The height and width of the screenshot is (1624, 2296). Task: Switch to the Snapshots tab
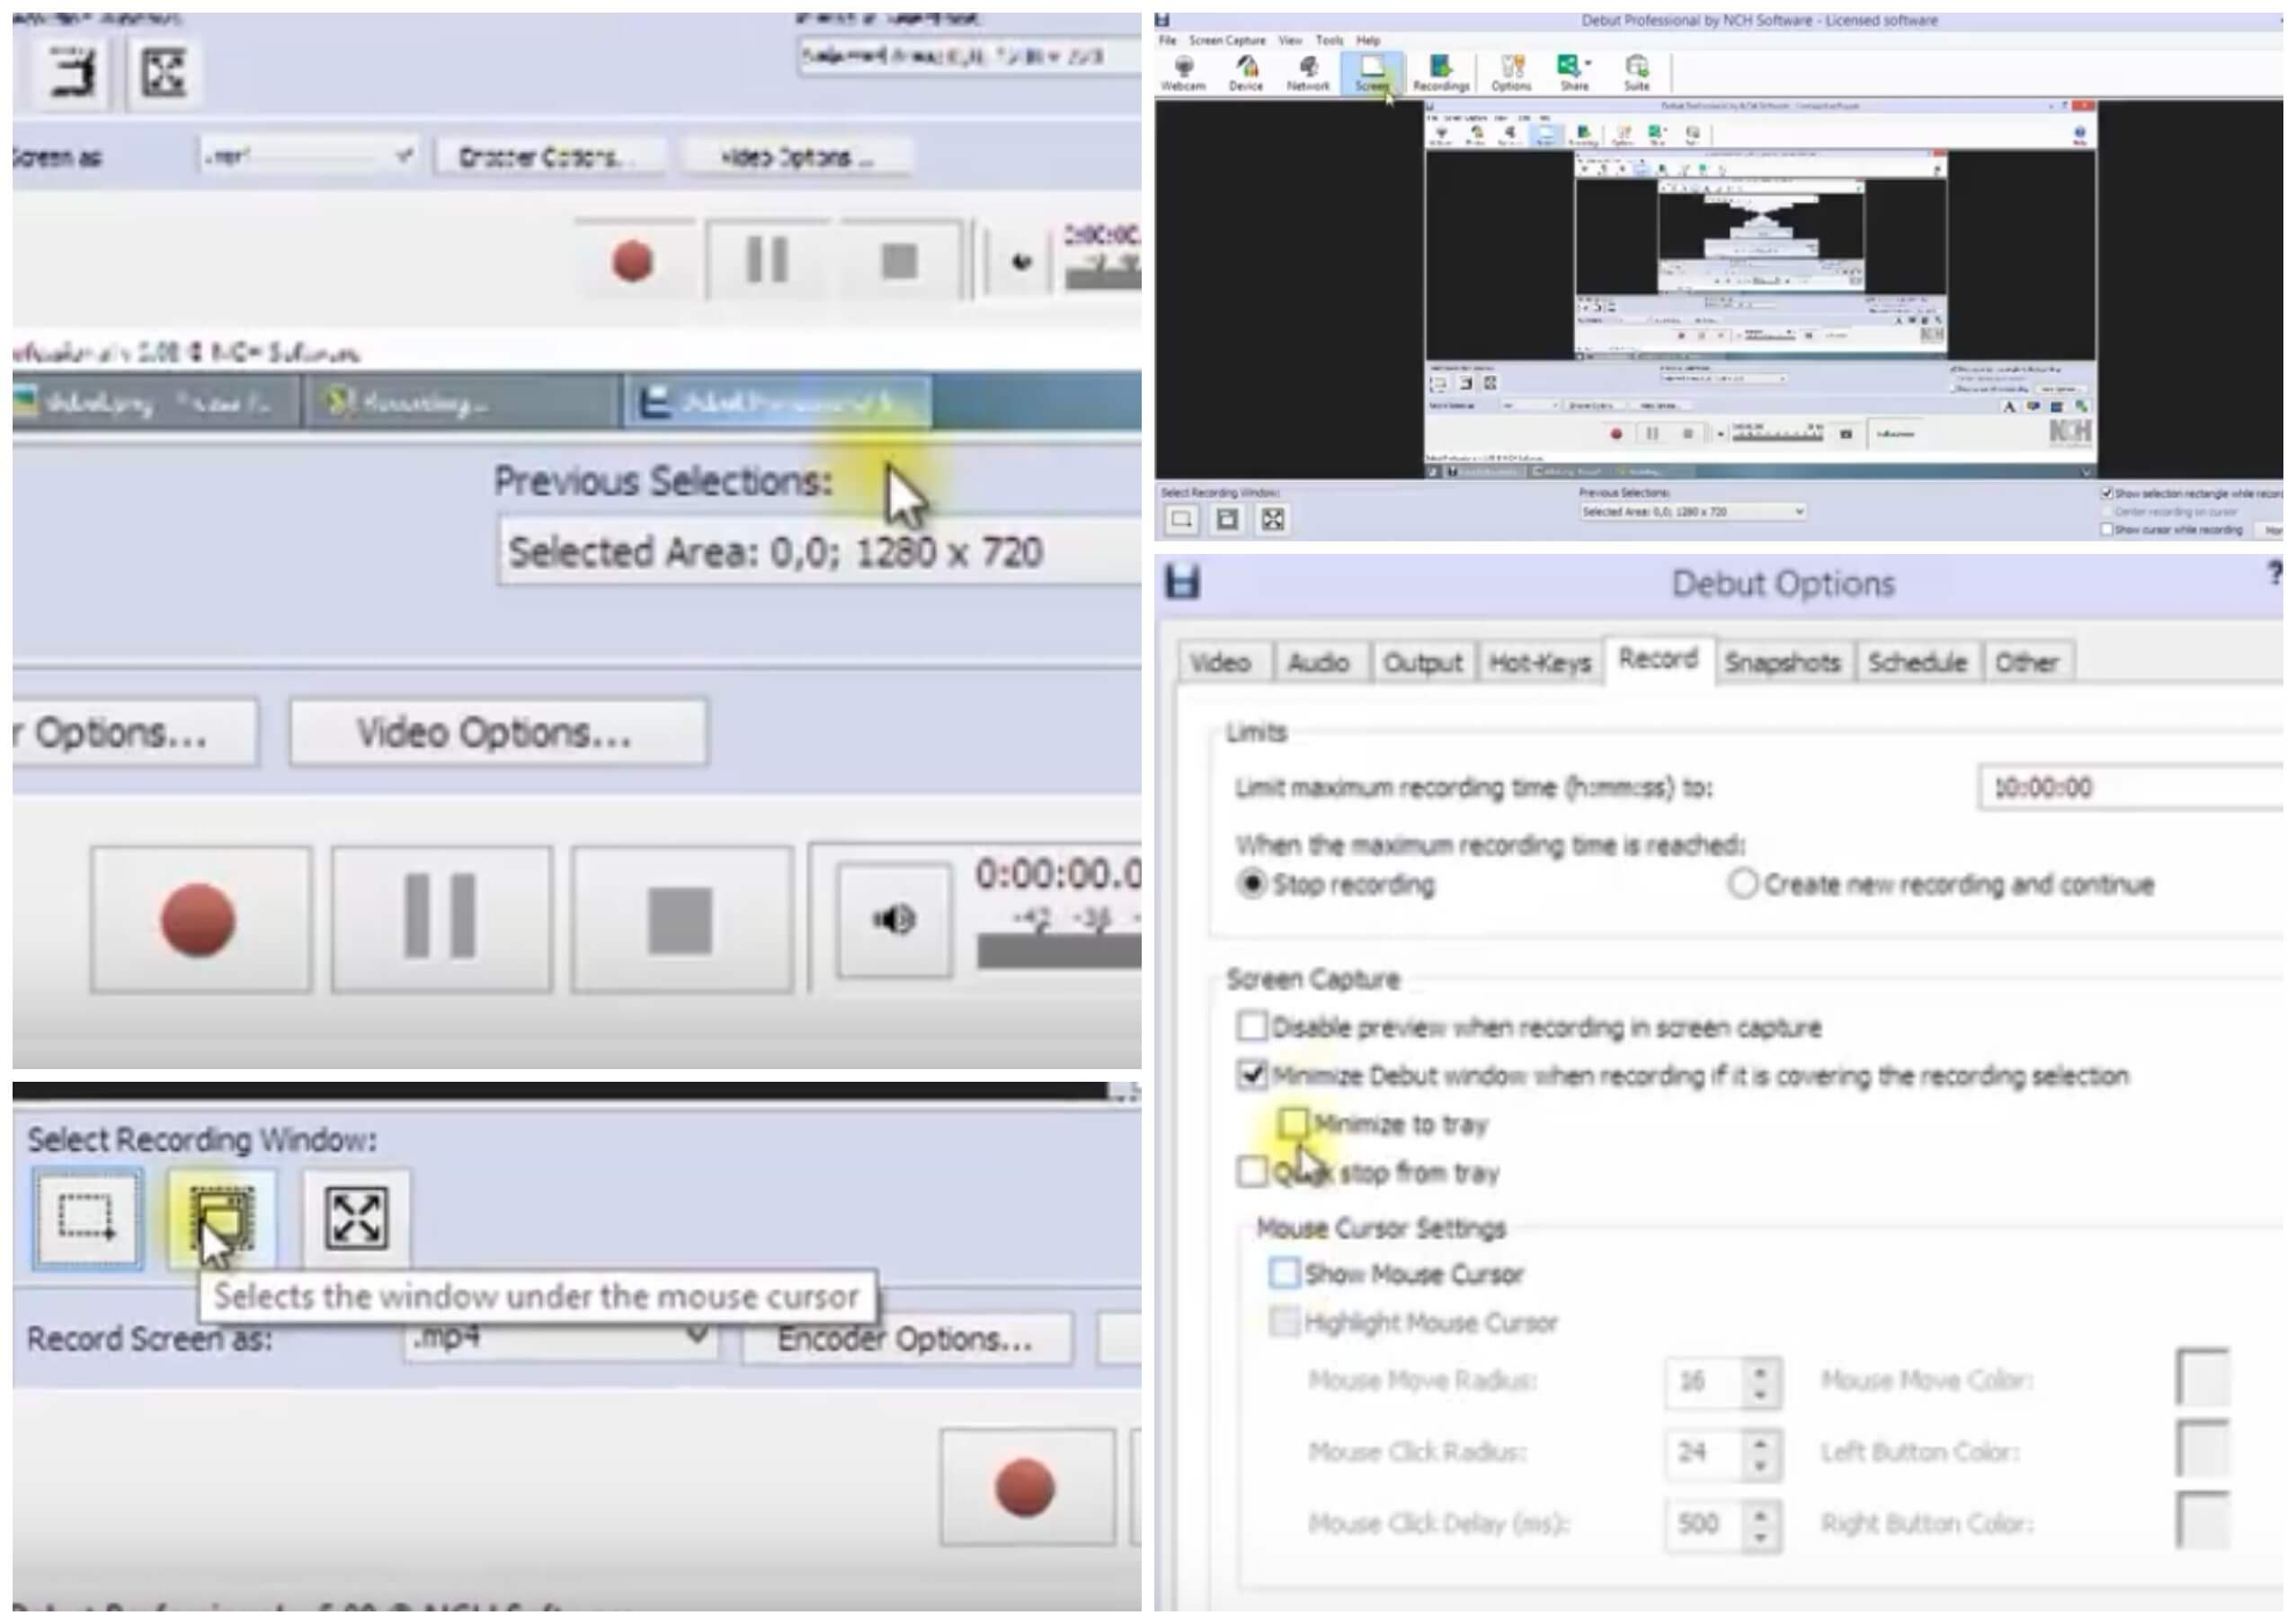[1783, 662]
